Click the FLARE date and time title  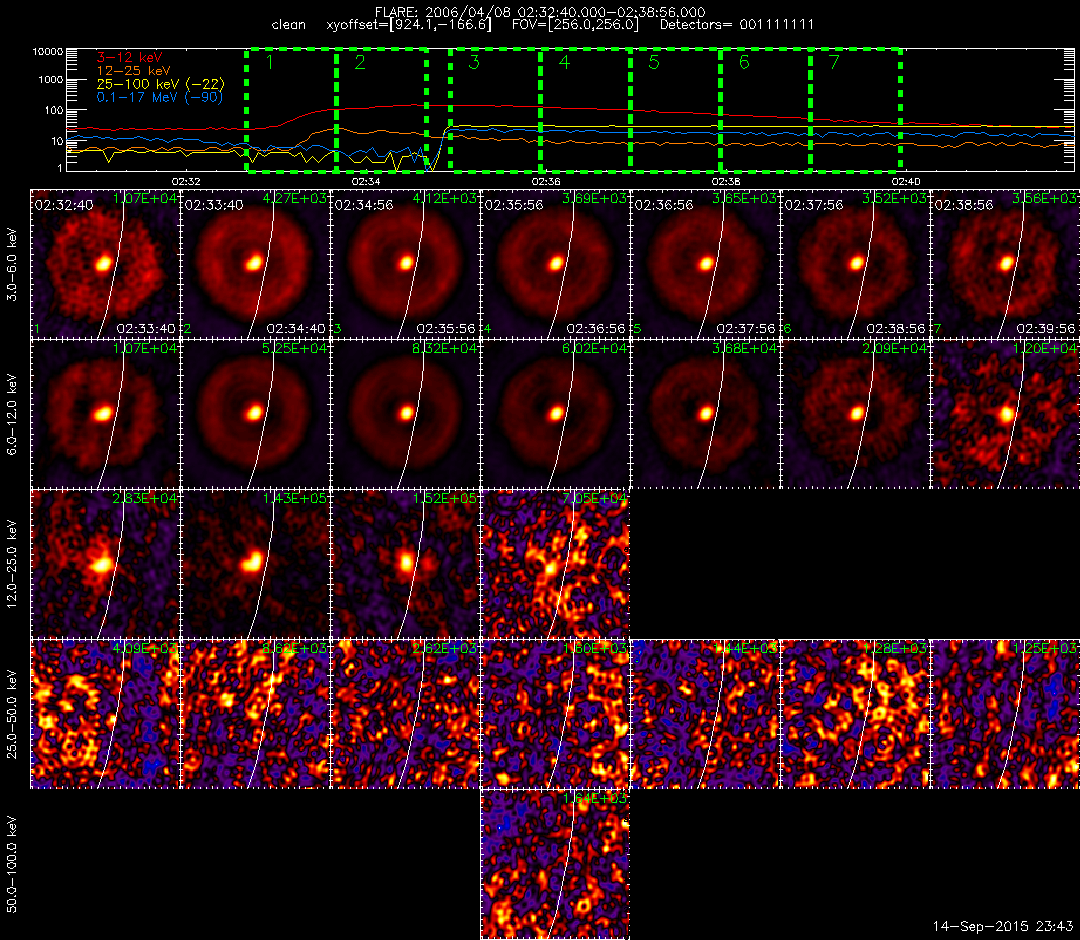[x=540, y=12]
